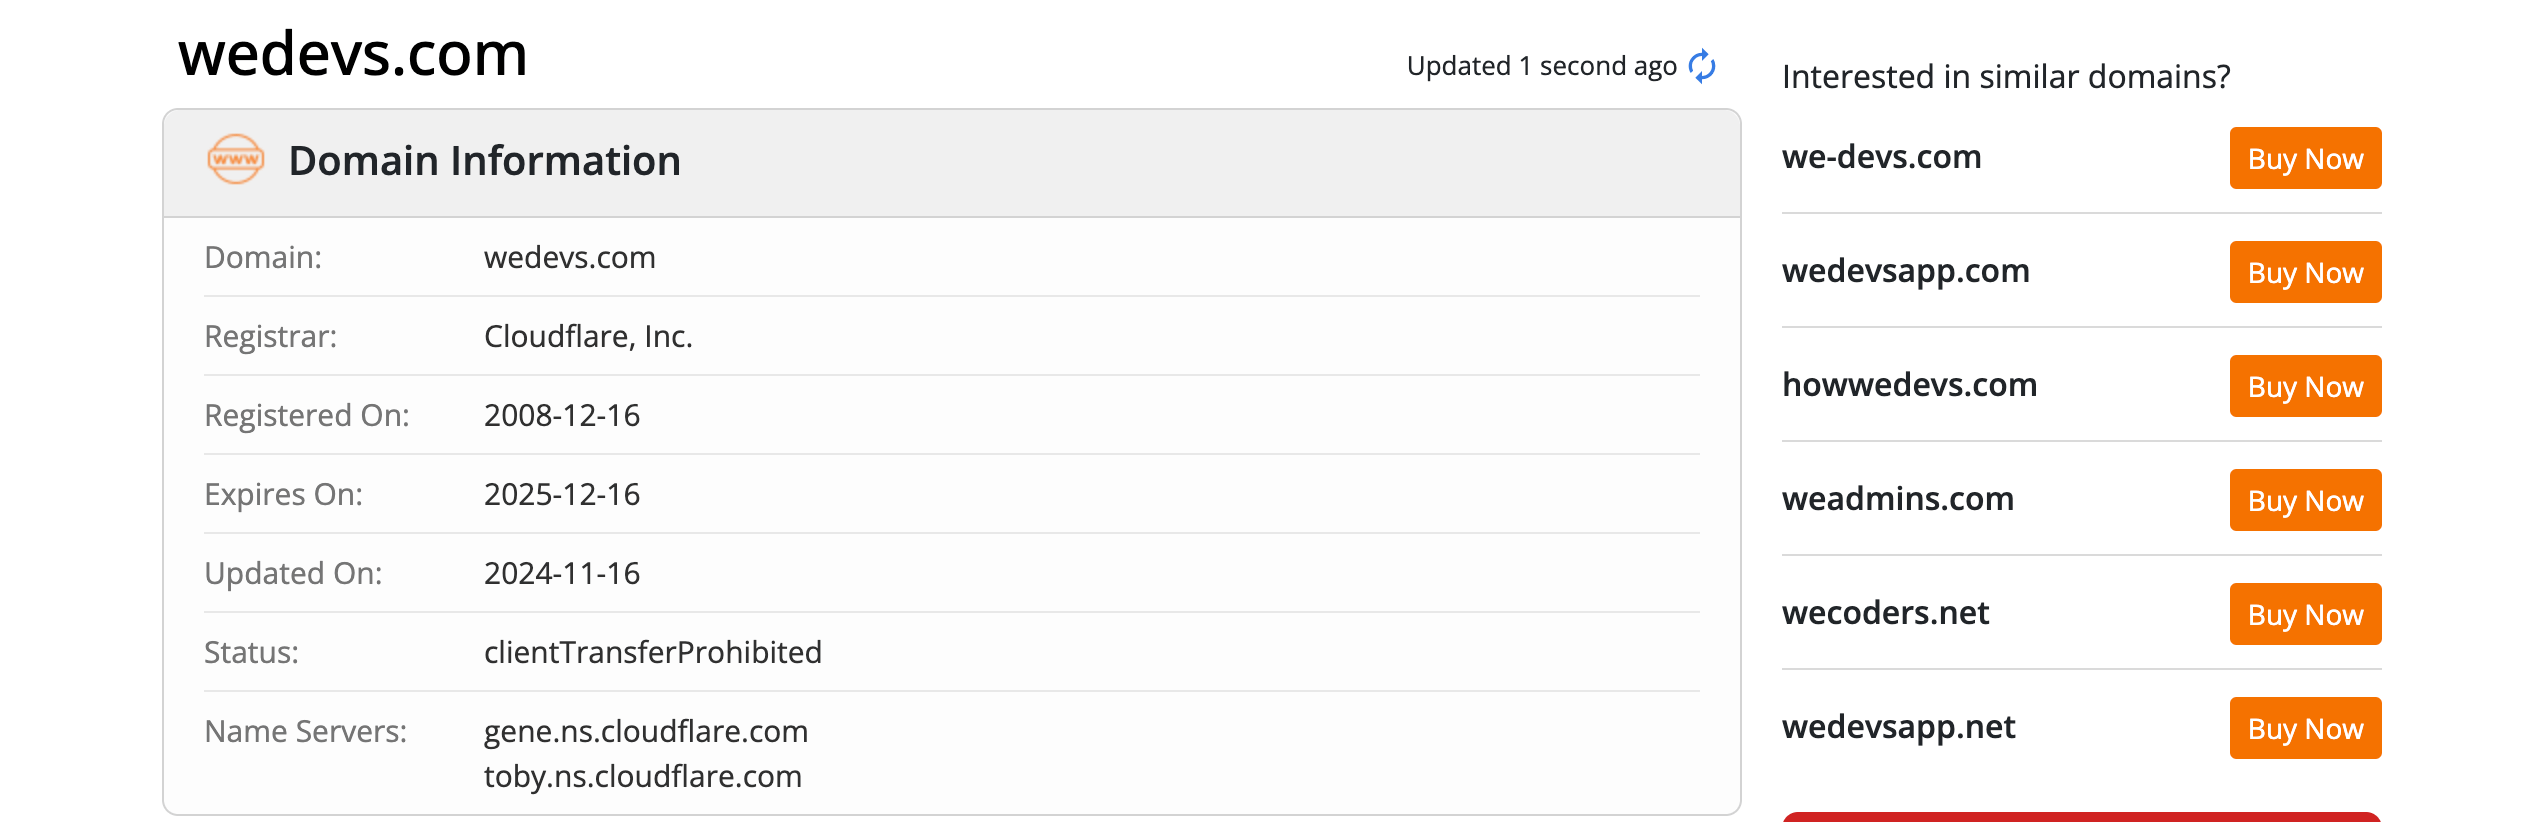Click the Cloudflare, Inc. registrar value
This screenshot has width=2534, height=822.
588,337
